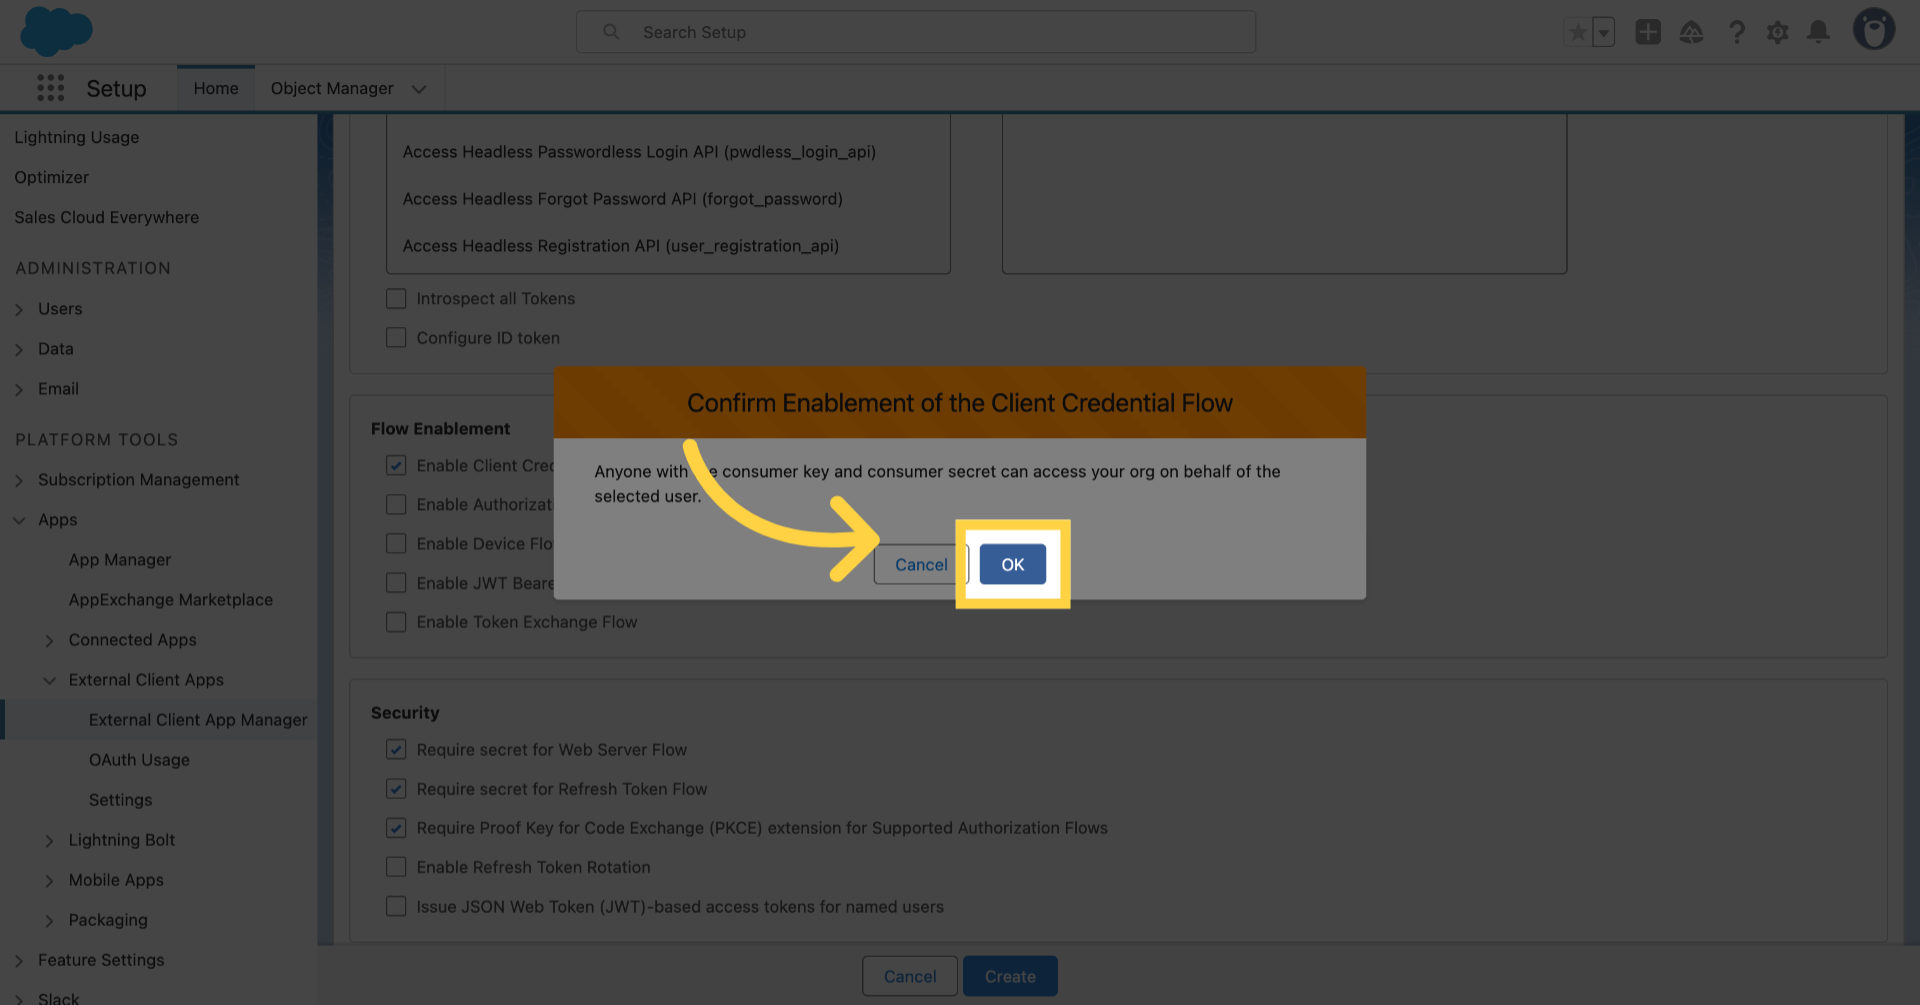Toggle the Enable Device Flow checkbox
This screenshot has height=1005, width=1920.
click(396, 544)
